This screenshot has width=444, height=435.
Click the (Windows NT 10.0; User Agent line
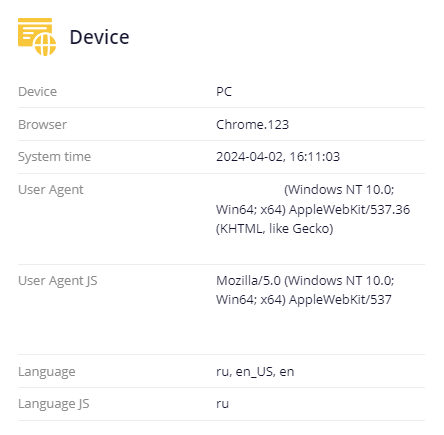[339, 190]
